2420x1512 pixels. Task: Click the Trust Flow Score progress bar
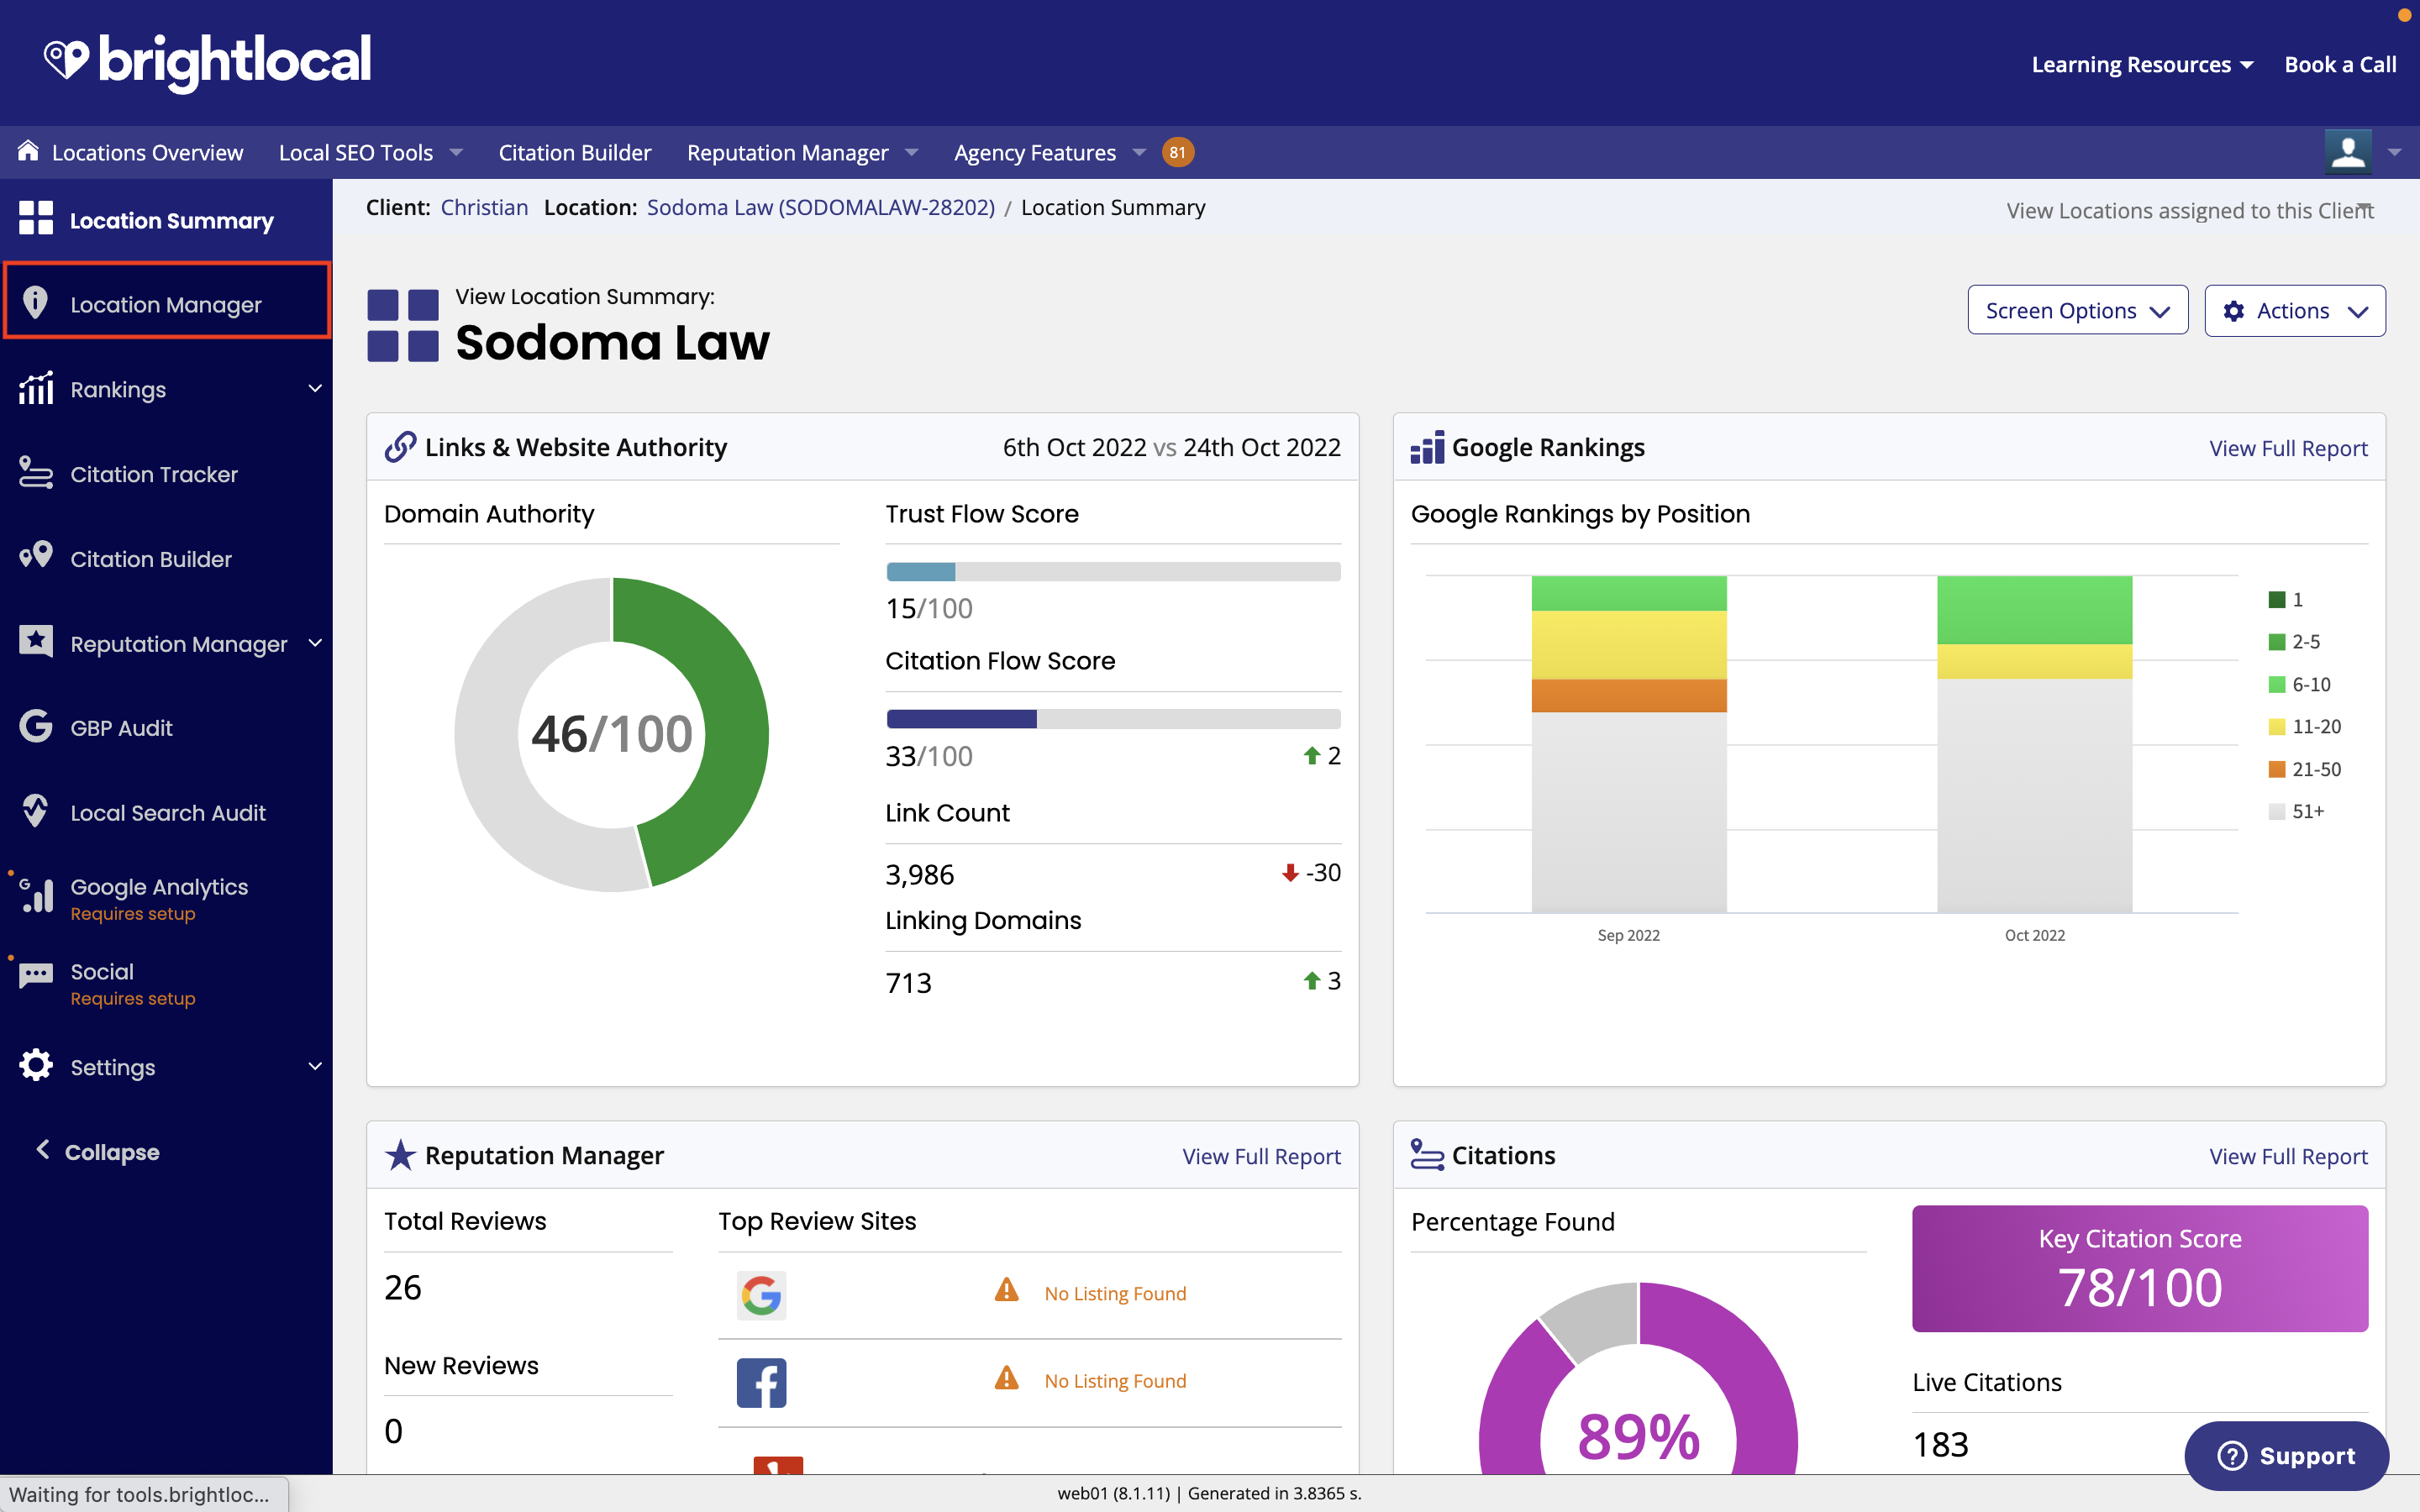(x=1113, y=571)
